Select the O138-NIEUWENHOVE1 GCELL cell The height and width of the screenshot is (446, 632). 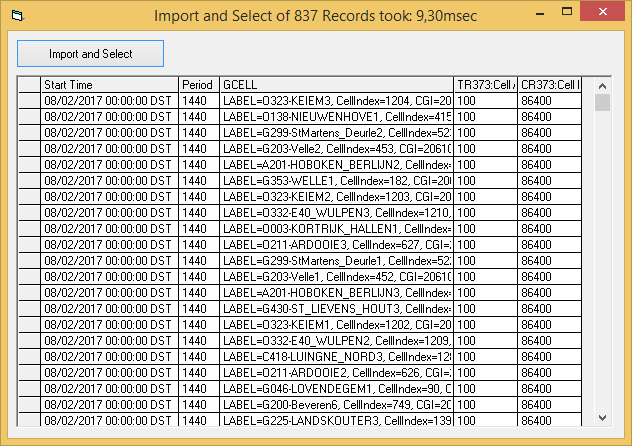point(336,117)
